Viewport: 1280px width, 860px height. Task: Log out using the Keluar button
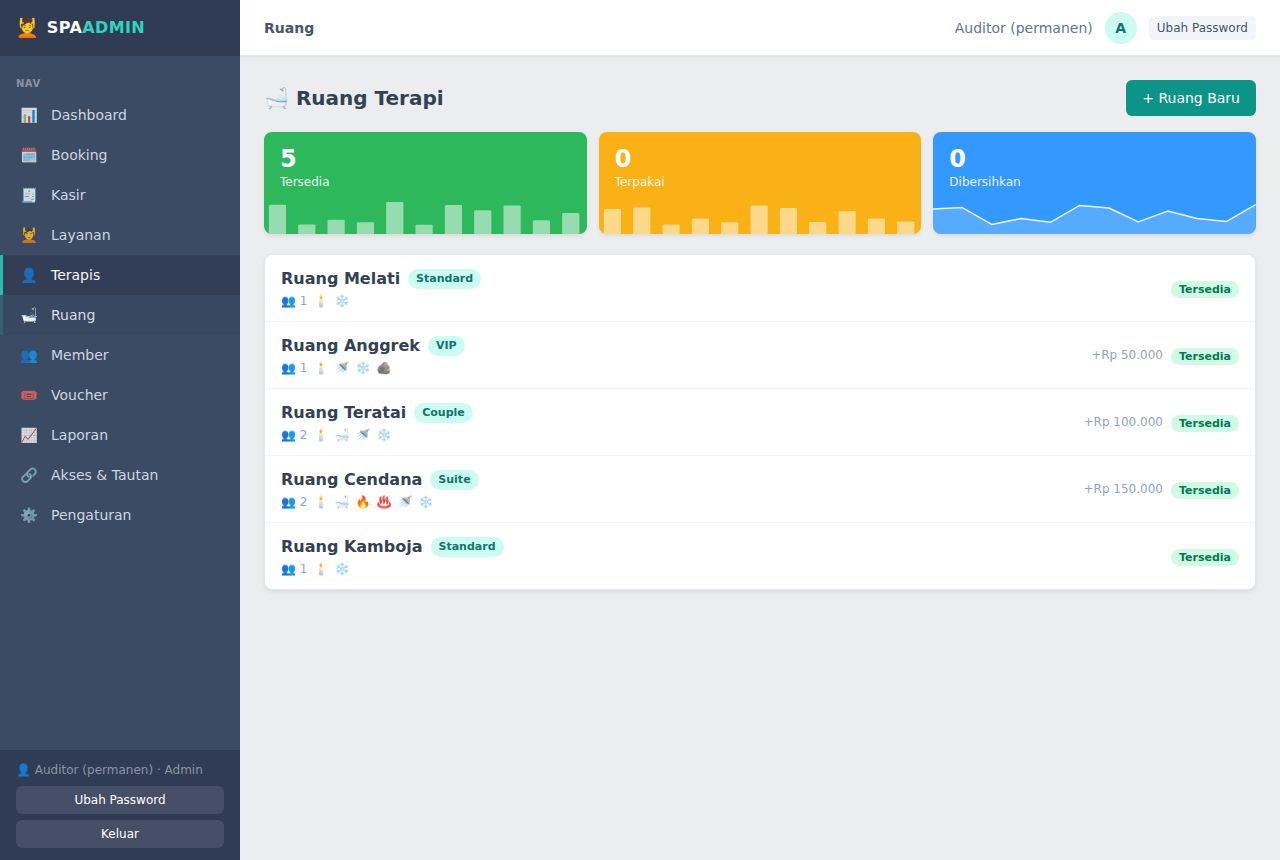120,834
